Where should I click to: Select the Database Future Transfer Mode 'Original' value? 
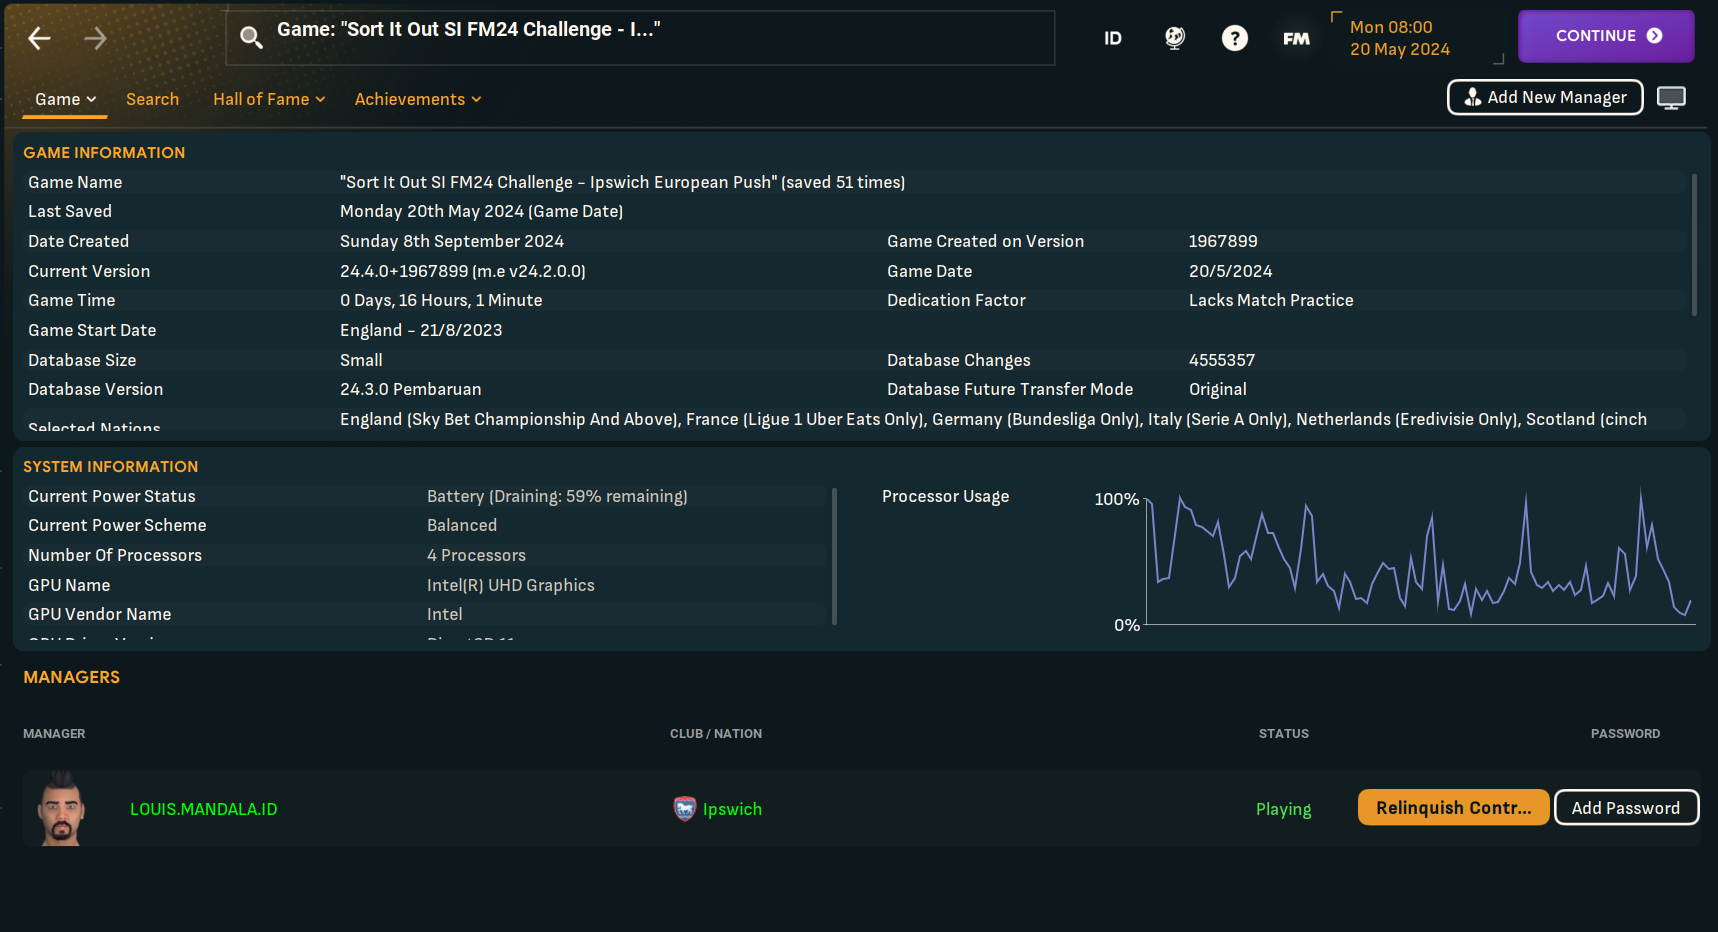(x=1218, y=389)
